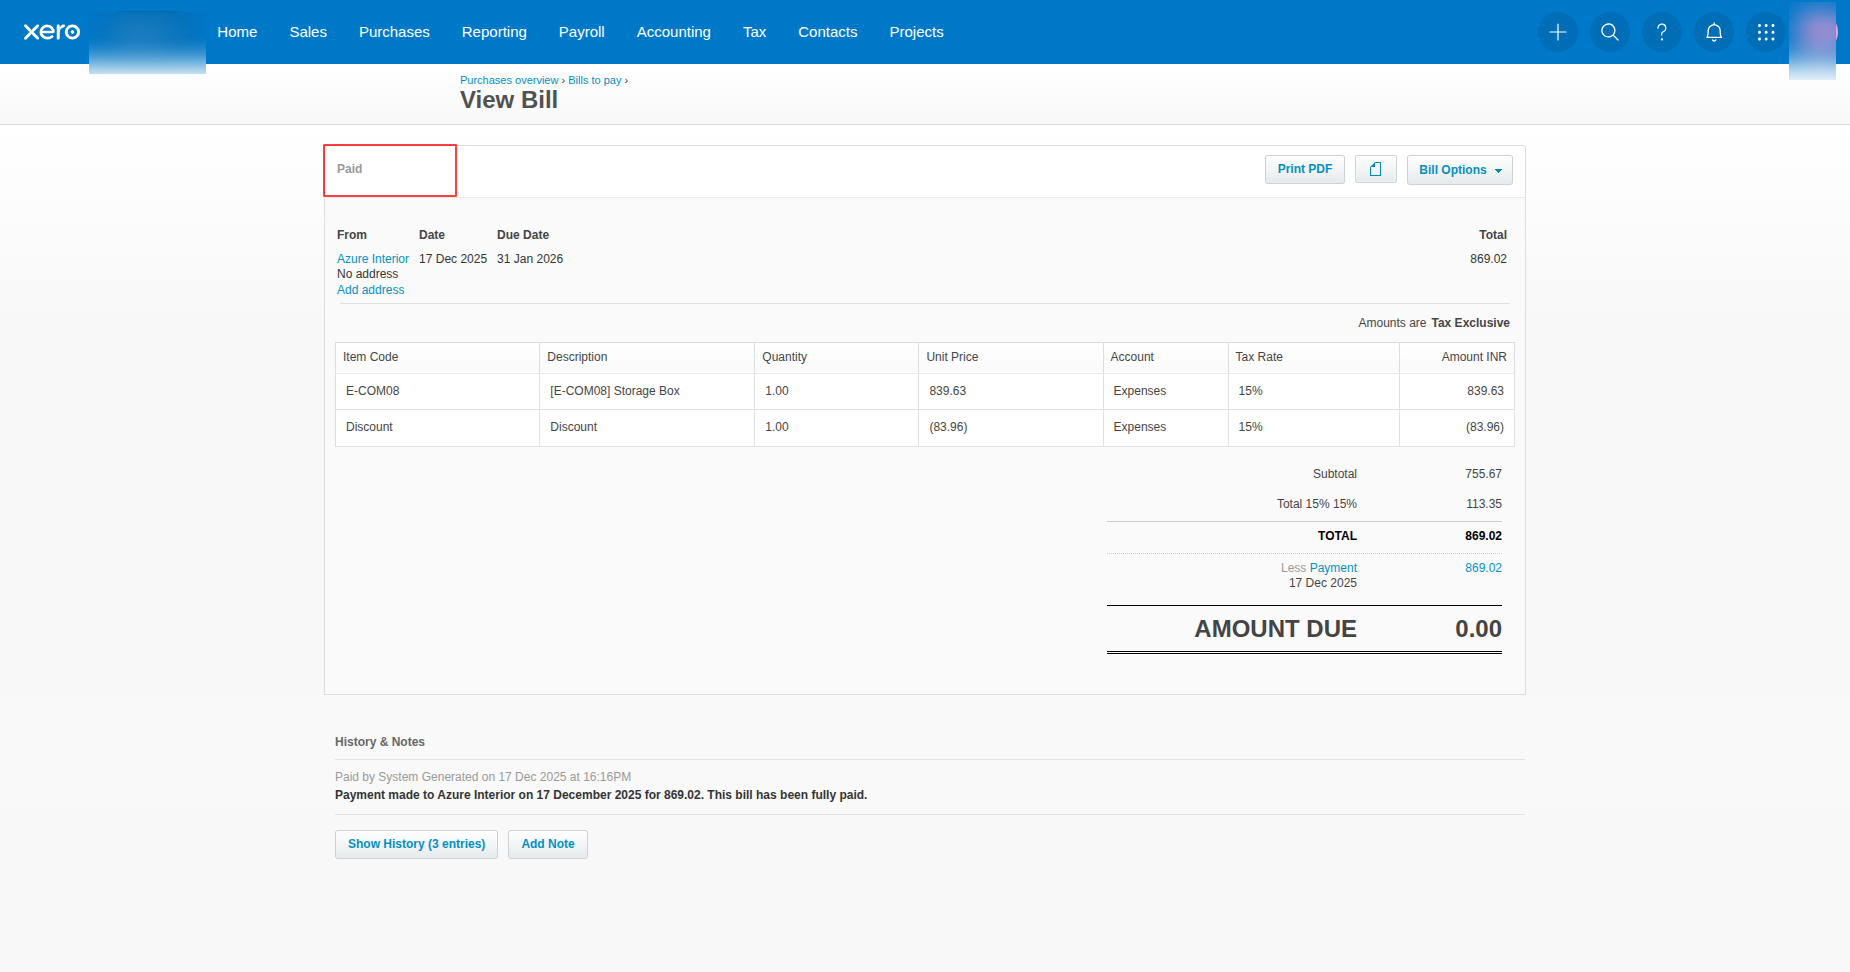Open the plus create-new icon
Image resolution: width=1850 pixels, height=972 pixels.
[1557, 32]
